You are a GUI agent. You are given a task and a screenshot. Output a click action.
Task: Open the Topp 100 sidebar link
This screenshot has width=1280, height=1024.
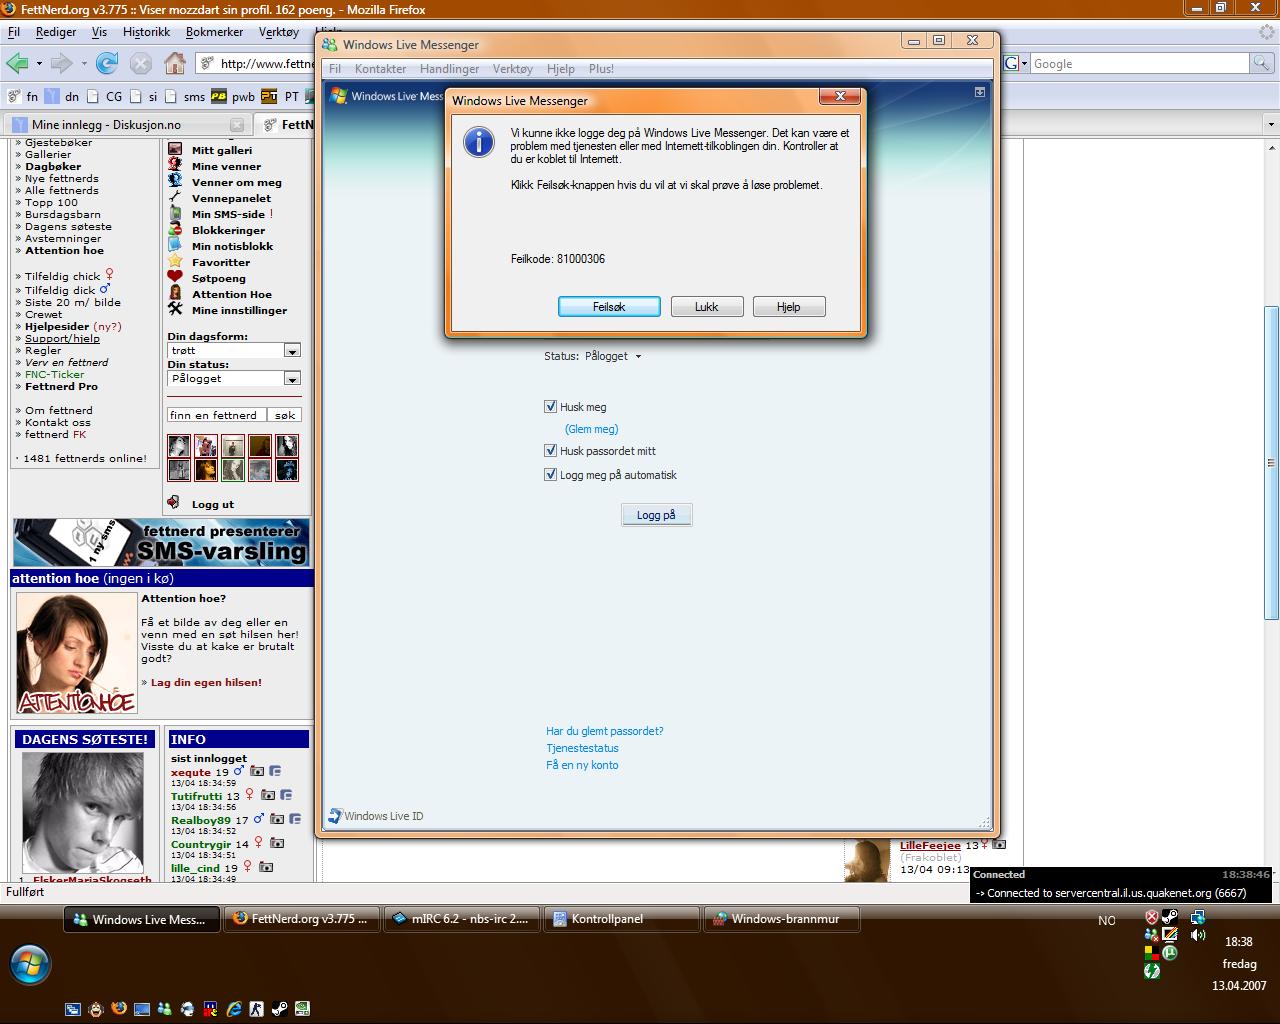click(51, 202)
